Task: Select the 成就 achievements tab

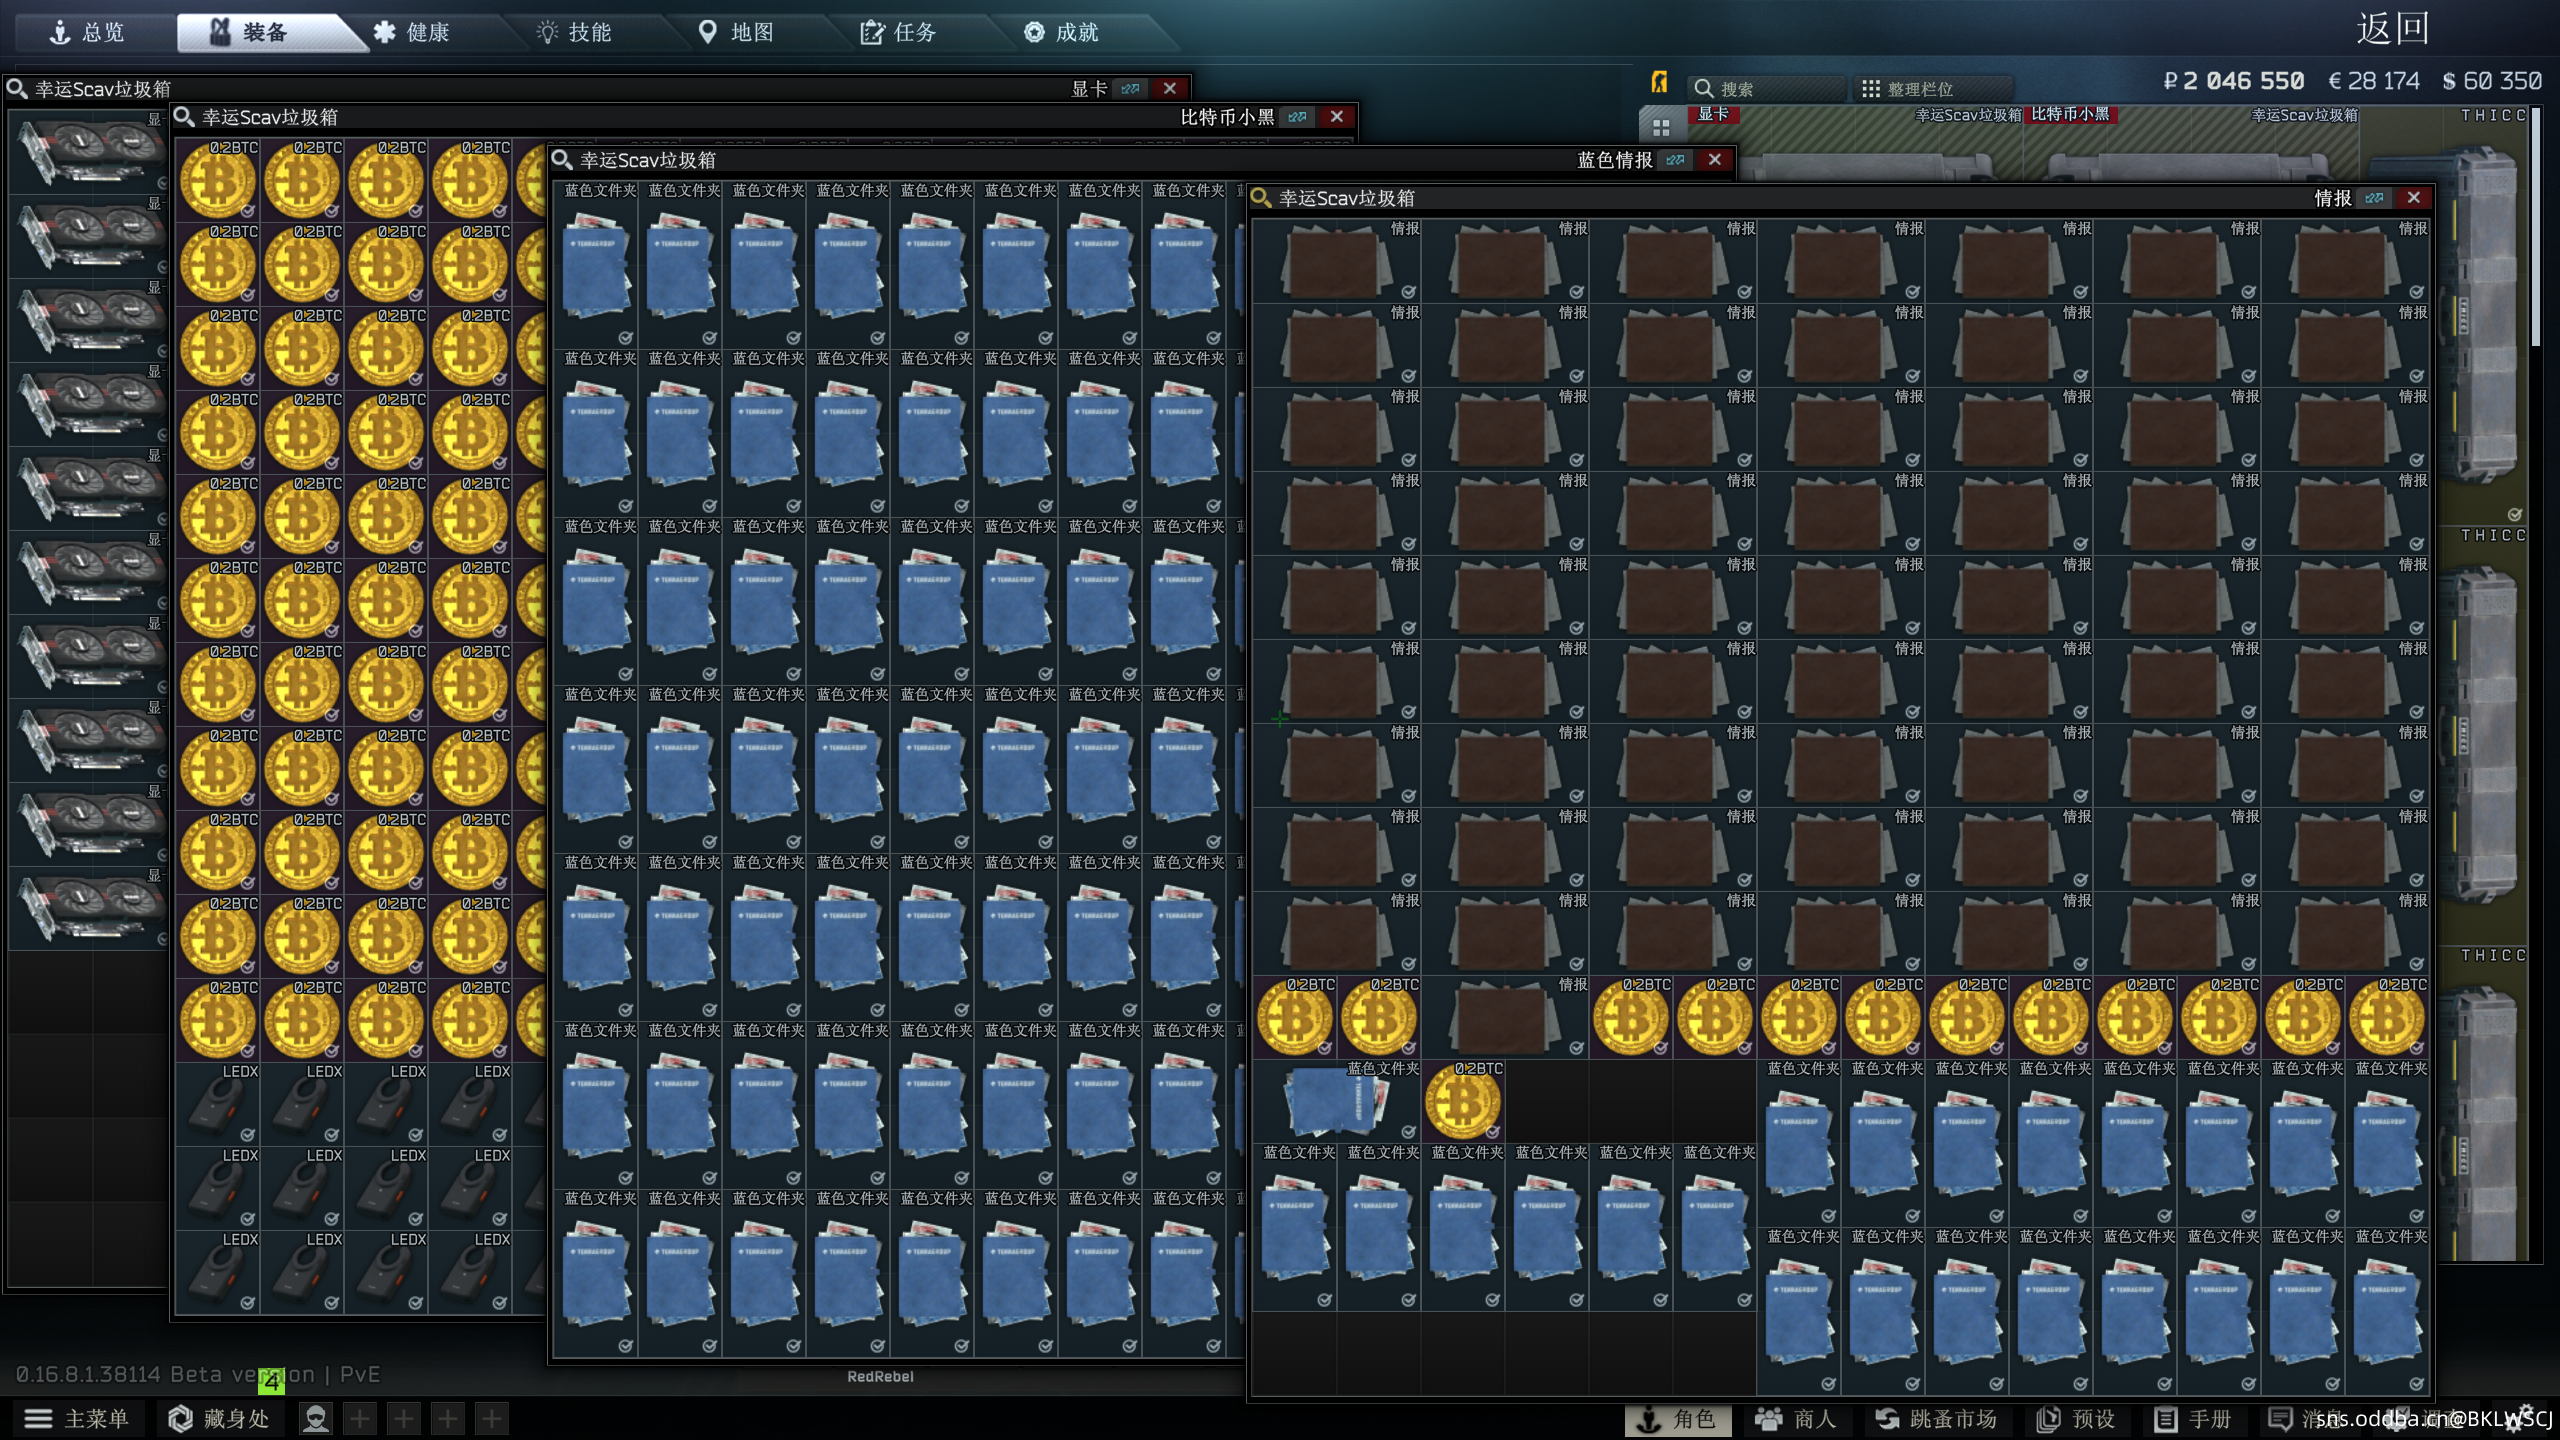Action: point(1060,32)
